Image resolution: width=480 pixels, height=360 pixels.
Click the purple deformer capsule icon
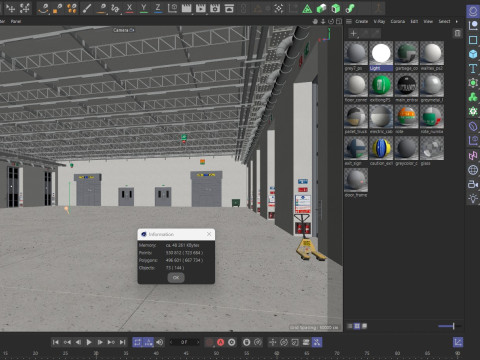click(473, 126)
